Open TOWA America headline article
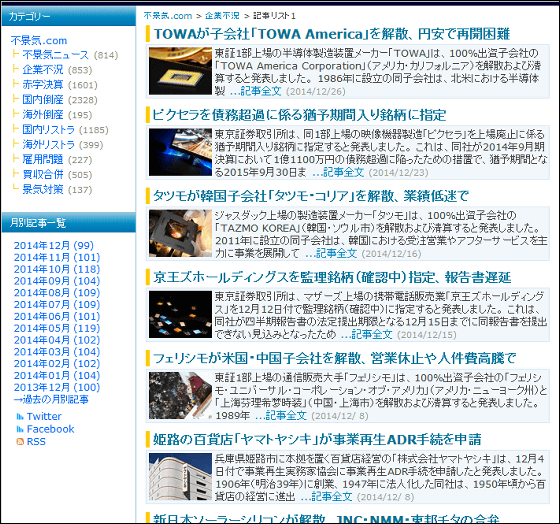Viewport: 560px width, 524px height. click(331, 34)
